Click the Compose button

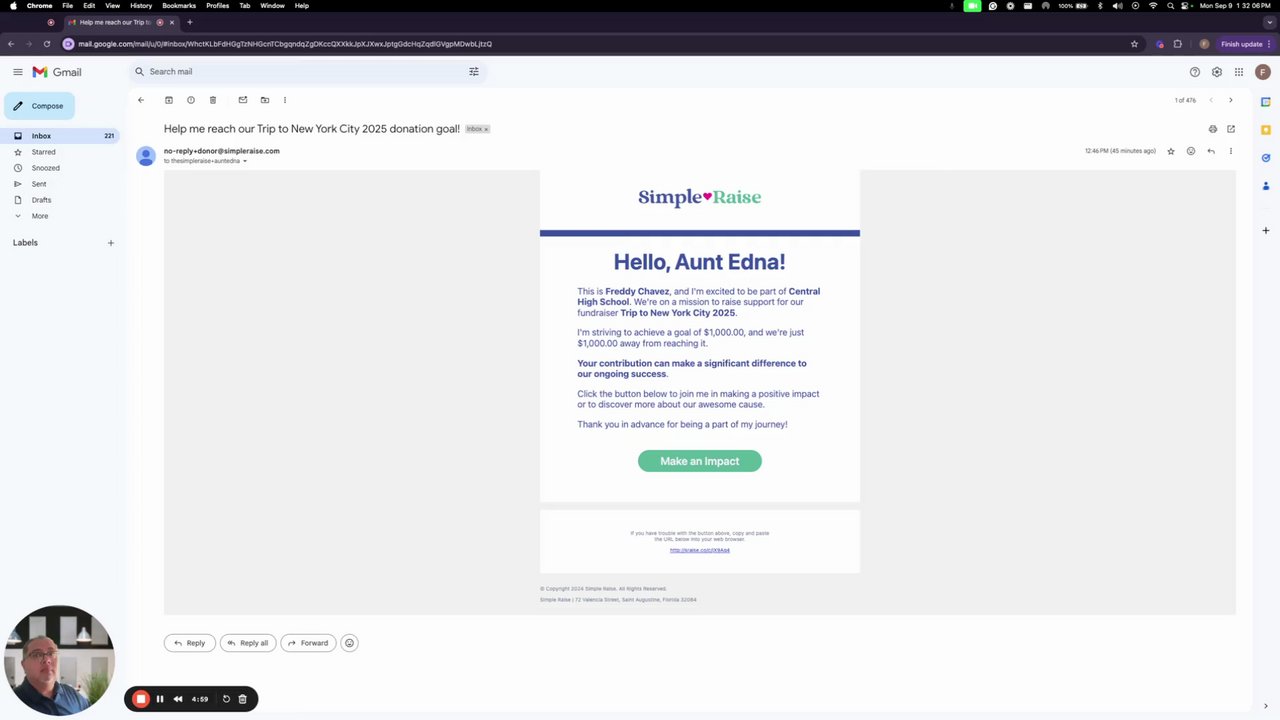[38, 106]
